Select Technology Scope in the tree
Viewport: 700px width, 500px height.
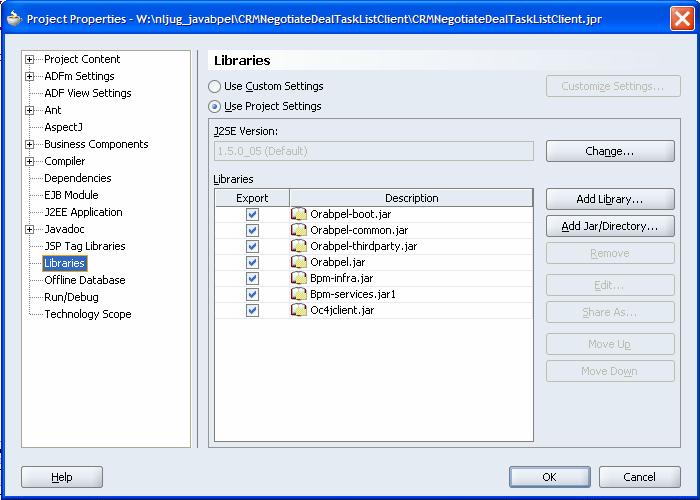87,314
